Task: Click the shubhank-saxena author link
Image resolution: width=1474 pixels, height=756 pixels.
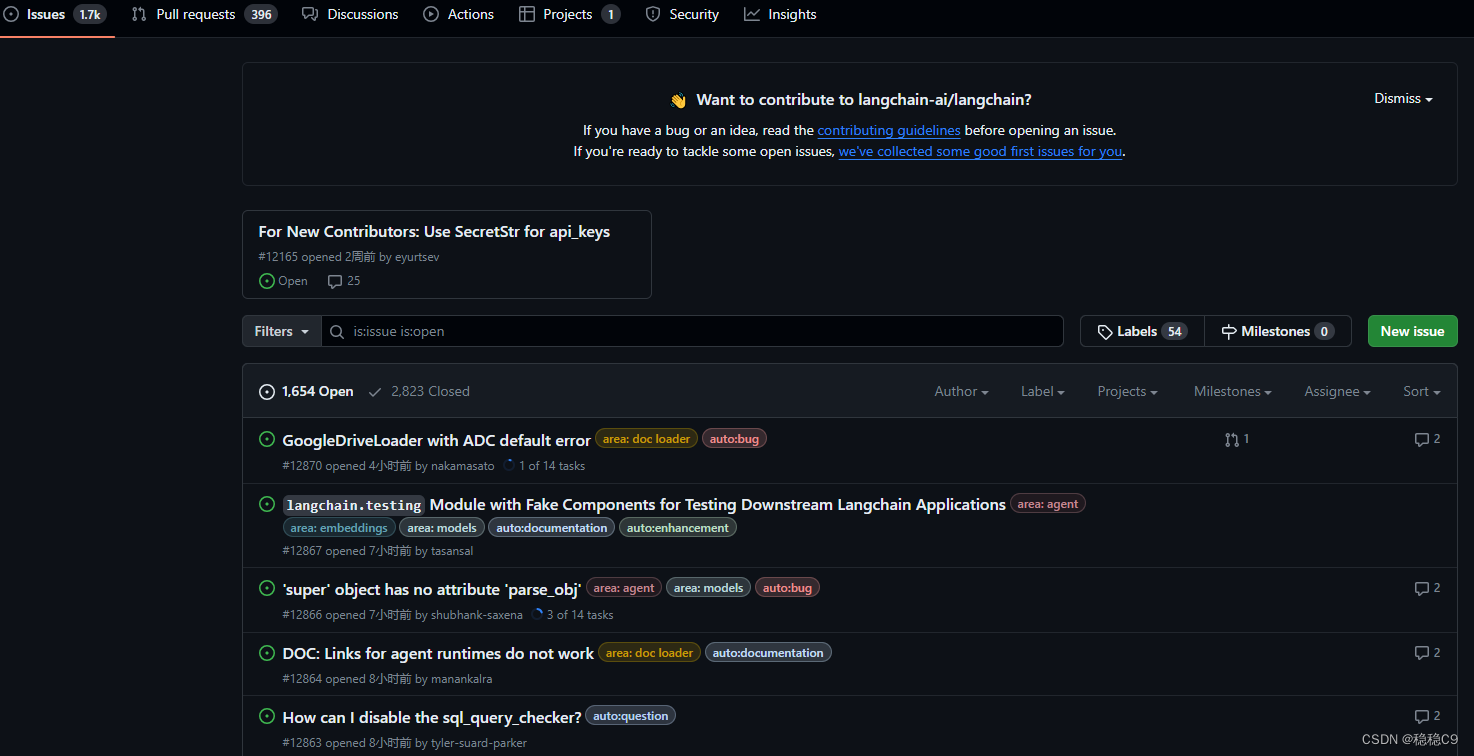Action: click(477, 615)
